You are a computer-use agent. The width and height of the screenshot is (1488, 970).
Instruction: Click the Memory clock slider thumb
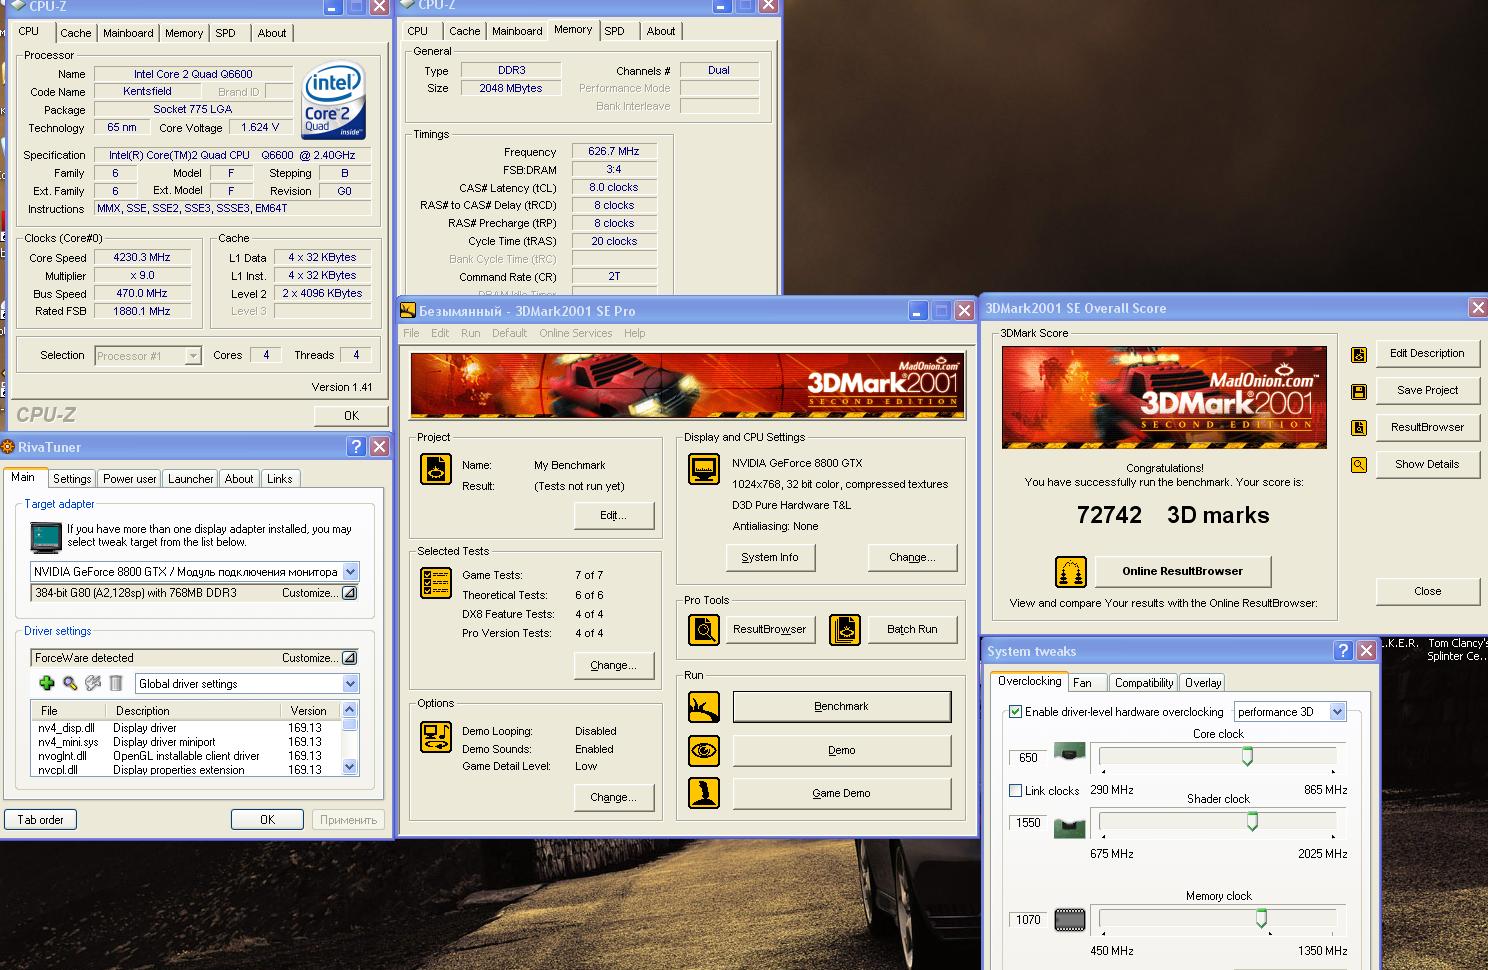click(x=1261, y=918)
